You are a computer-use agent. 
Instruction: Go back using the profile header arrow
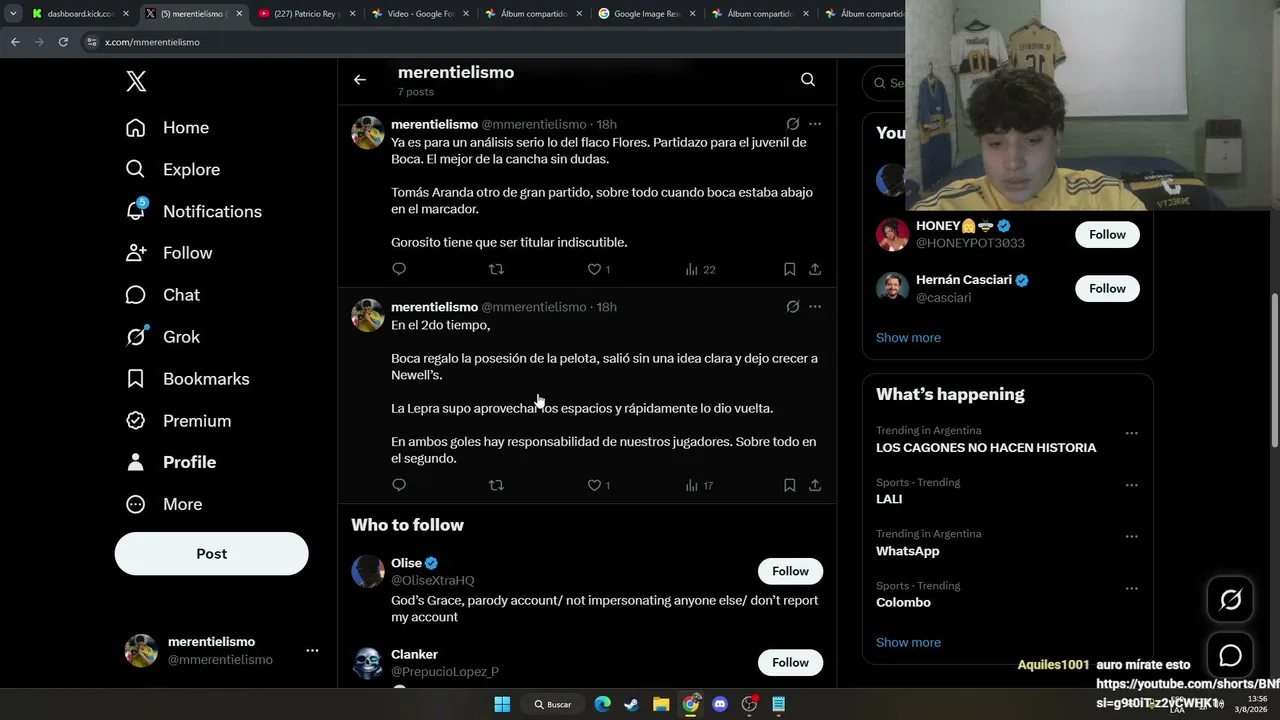360,80
